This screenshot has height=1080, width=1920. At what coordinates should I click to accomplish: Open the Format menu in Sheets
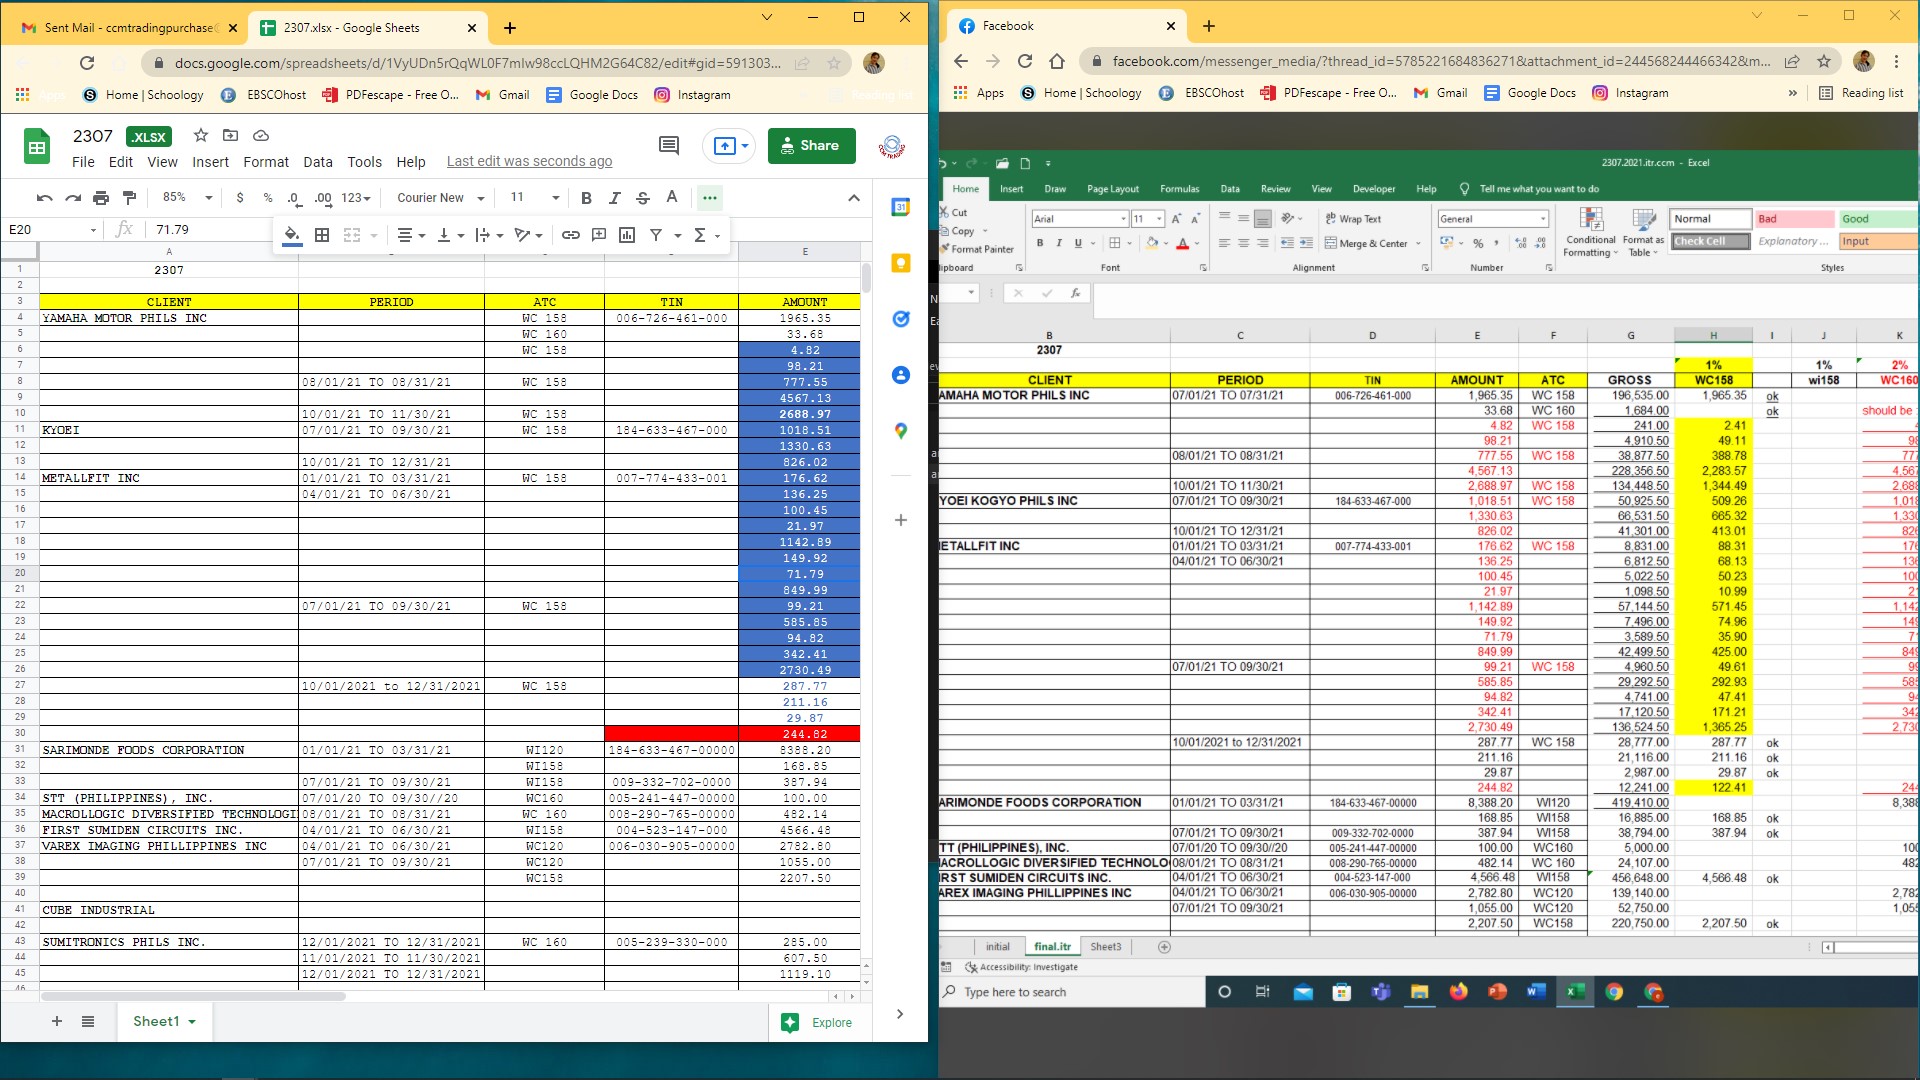pyautogui.click(x=265, y=162)
